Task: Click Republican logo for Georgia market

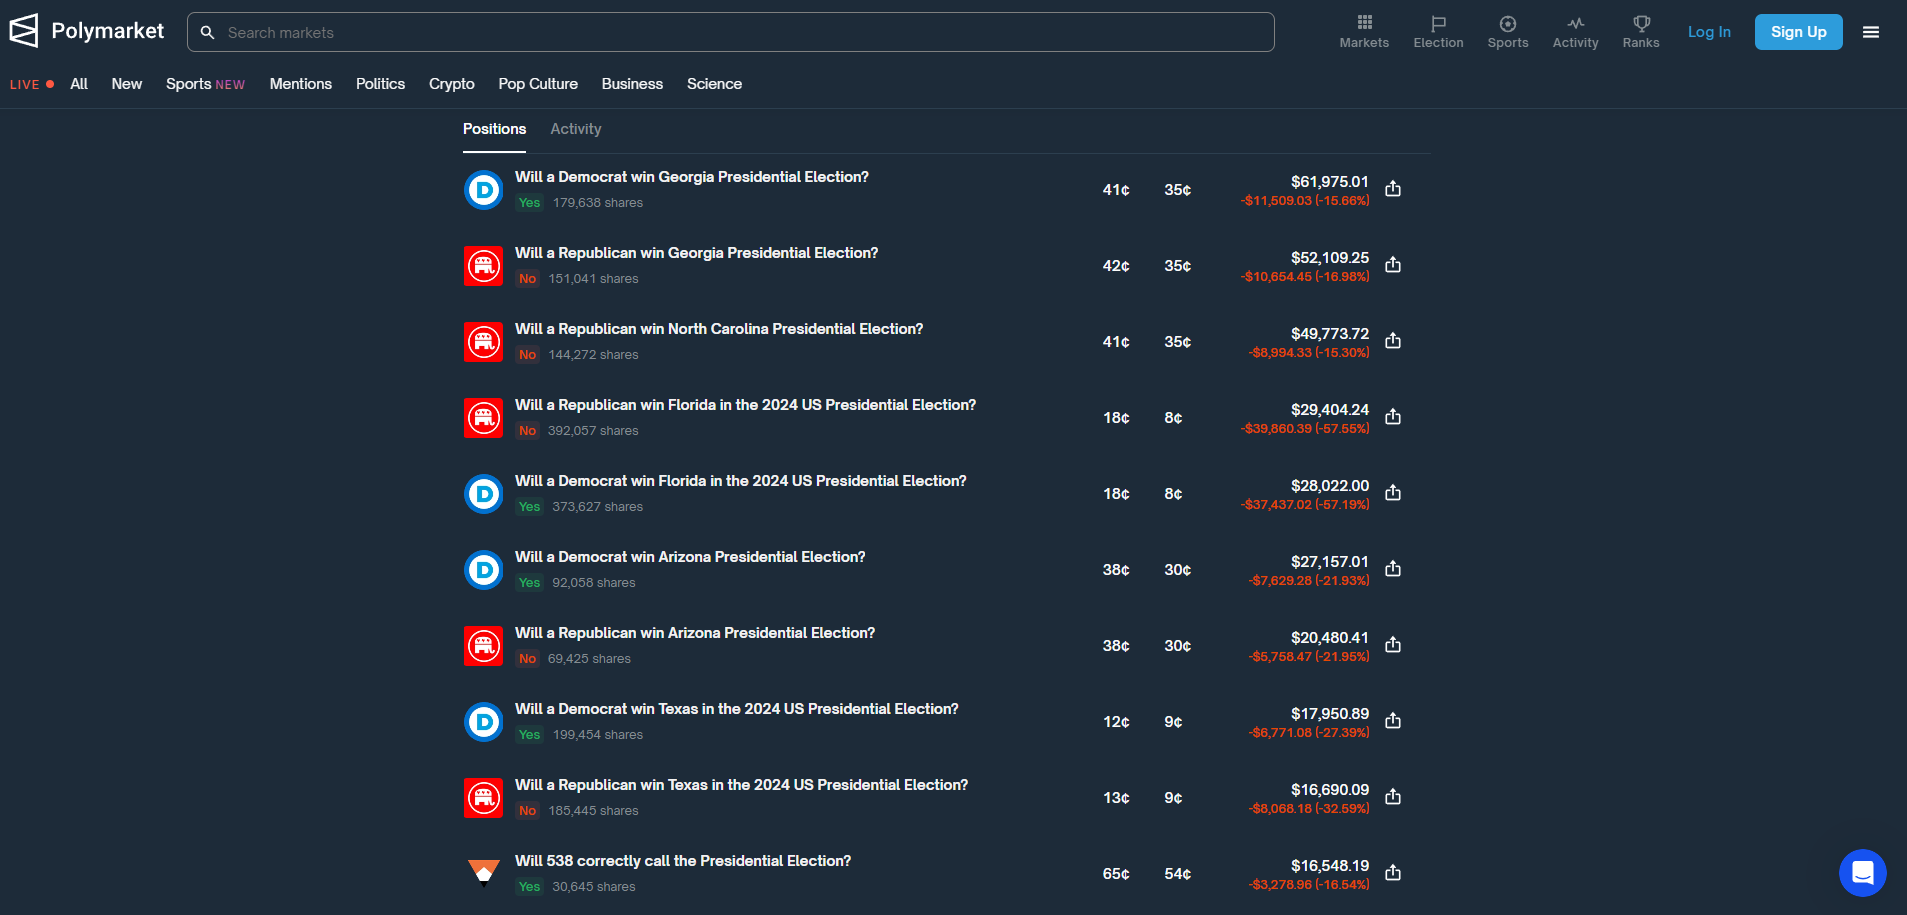Action: point(484,266)
